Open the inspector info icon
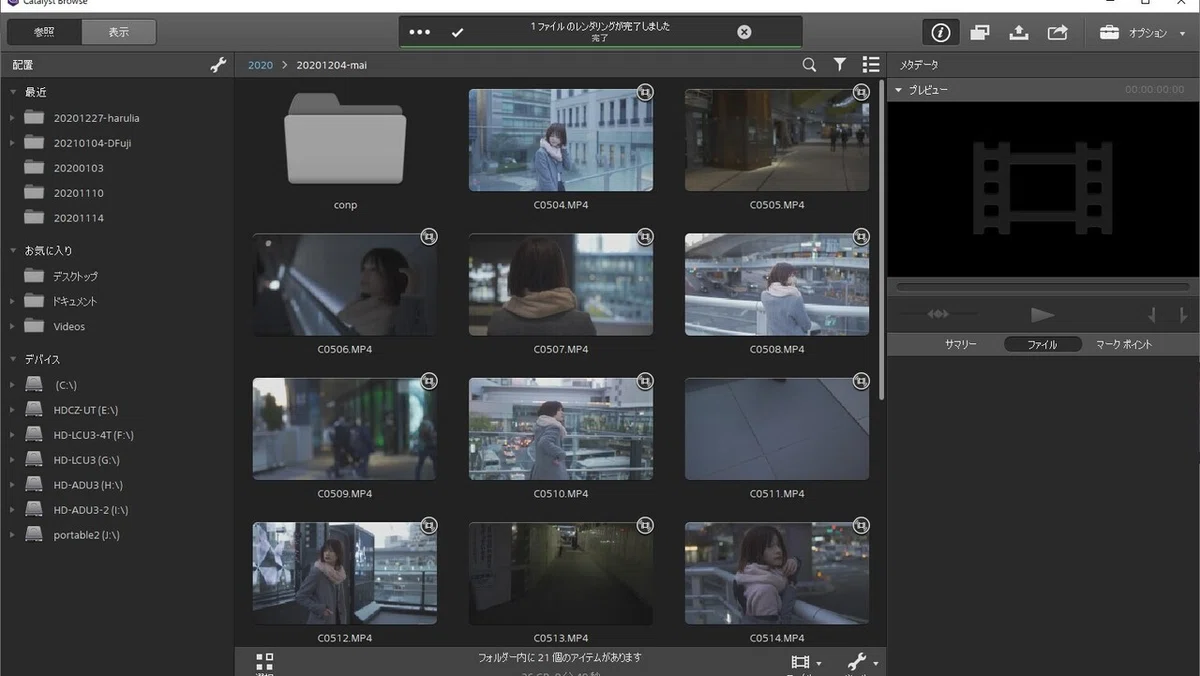 (x=940, y=32)
